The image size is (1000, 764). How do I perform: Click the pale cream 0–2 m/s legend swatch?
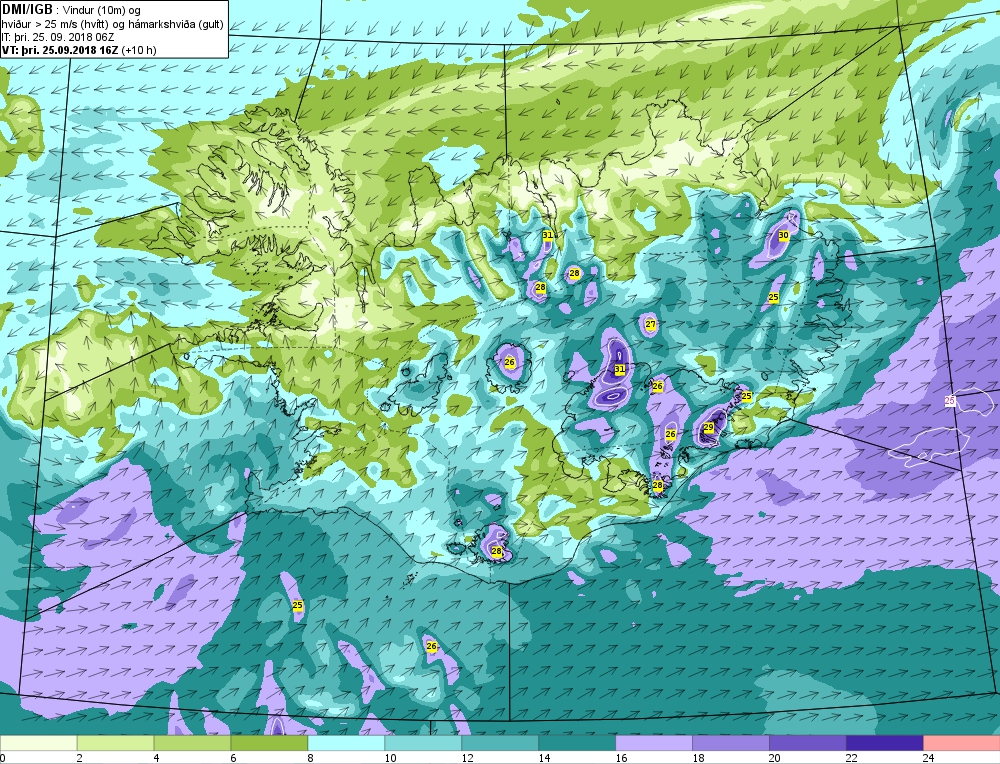pyautogui.click(x=39, y=743)
